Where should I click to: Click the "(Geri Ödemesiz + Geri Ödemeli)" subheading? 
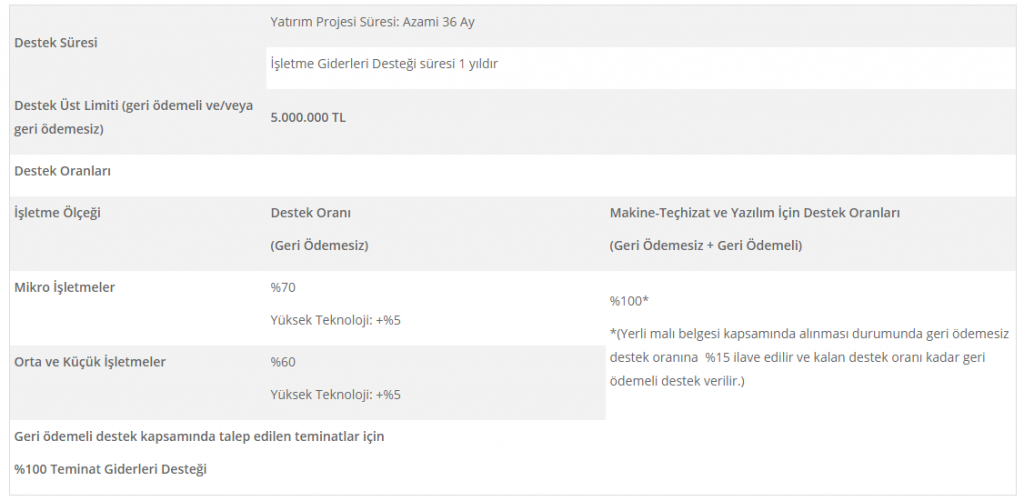click(x=705, y=244)
